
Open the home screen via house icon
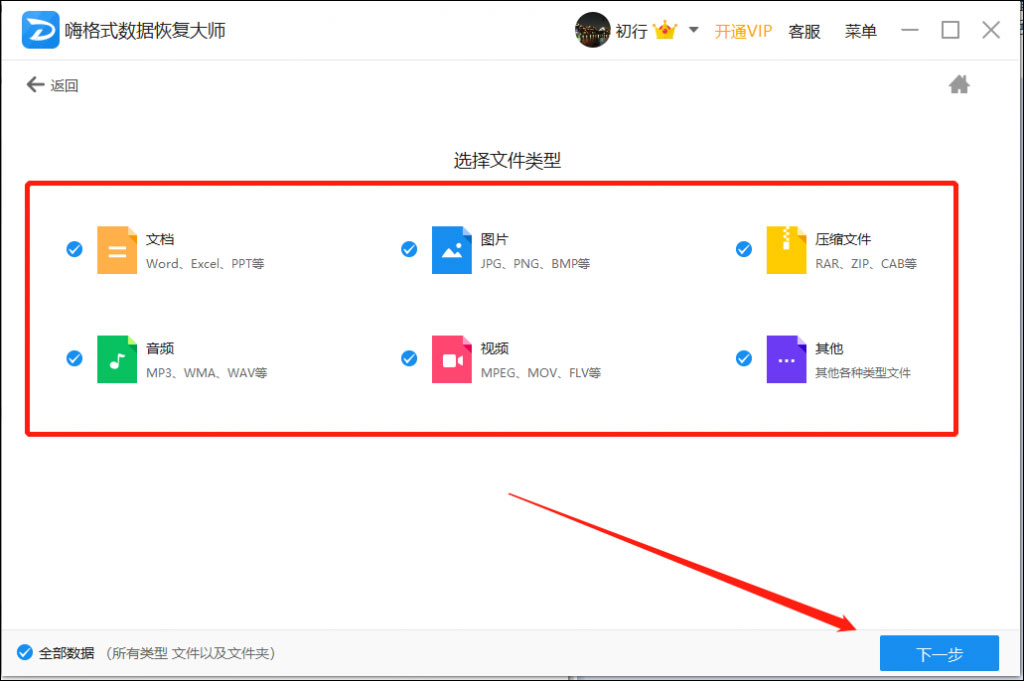coord(959,84)
